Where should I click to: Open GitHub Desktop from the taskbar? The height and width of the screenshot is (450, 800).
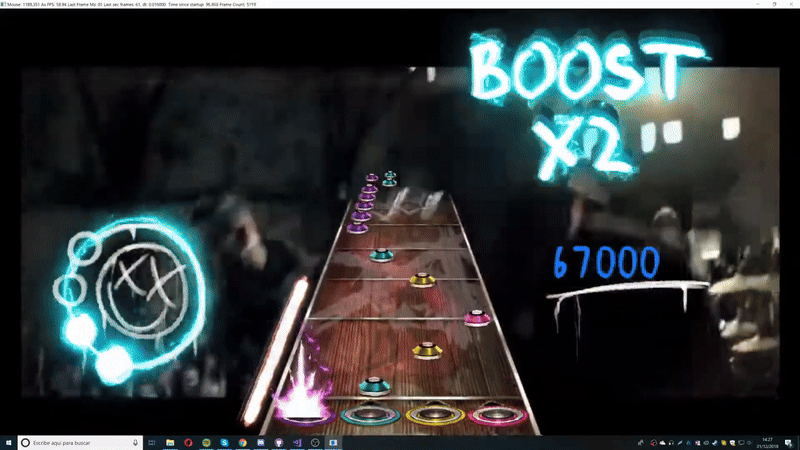(x=279, y=443)
